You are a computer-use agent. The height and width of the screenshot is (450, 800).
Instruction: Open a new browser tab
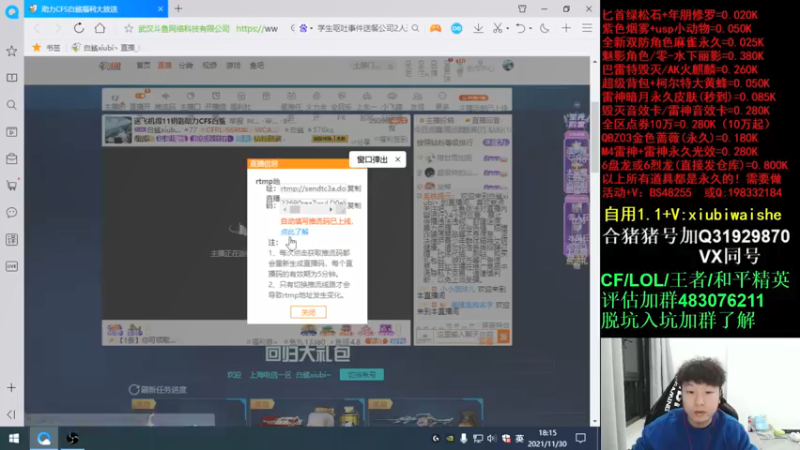point(178,9)
